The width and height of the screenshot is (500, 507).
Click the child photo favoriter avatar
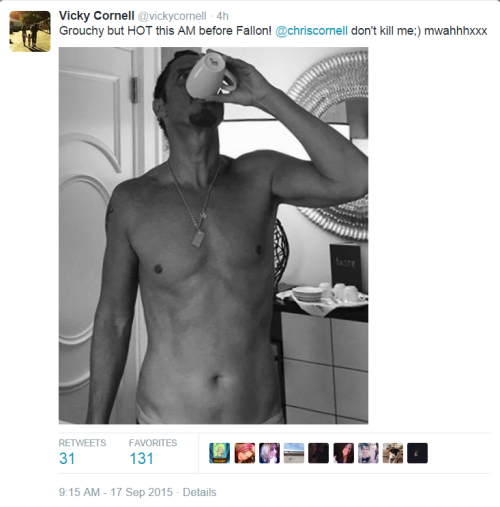point(368,453)
